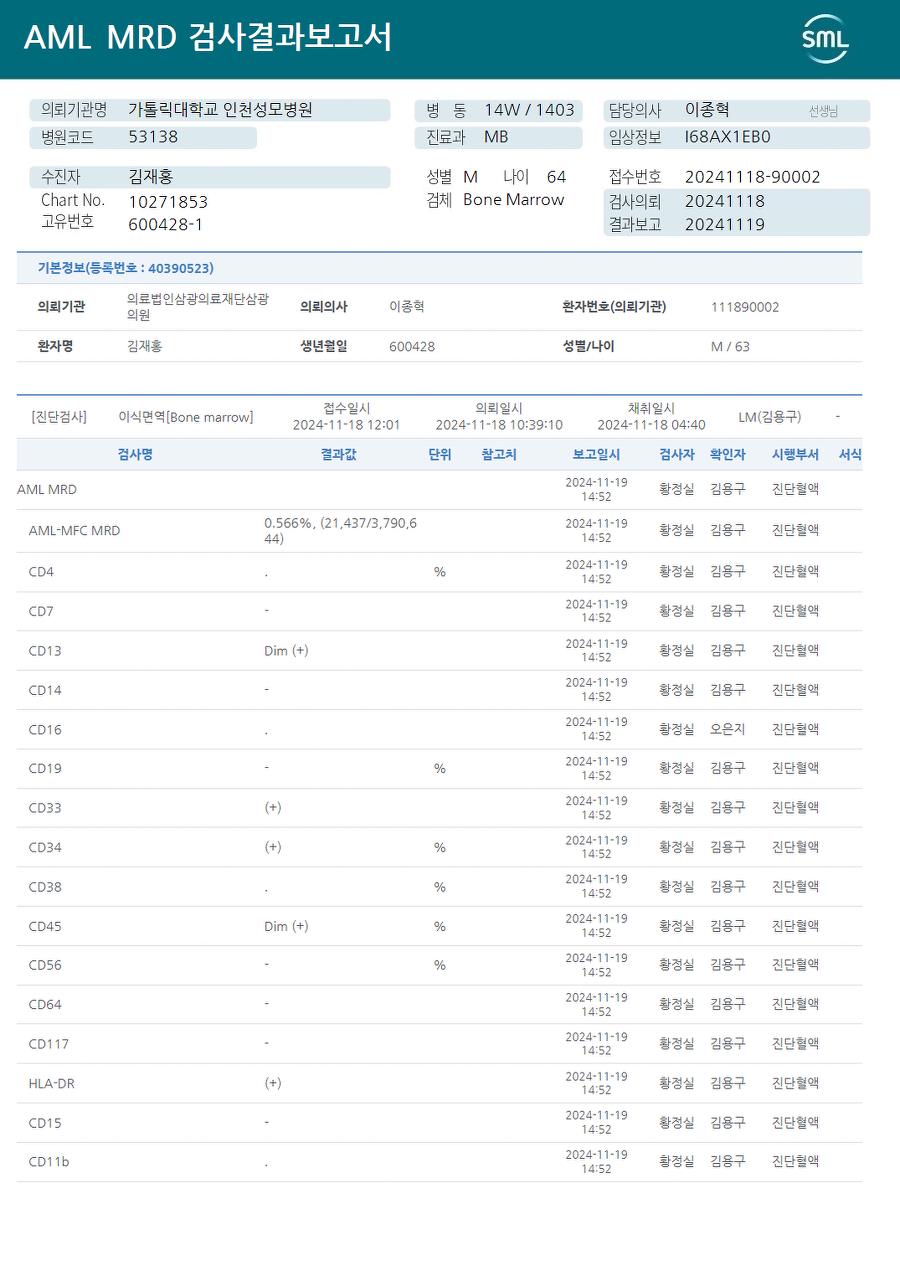900x1271 pixels.
Task: Click result report date 20241119
Action: pyautogui.click(x=725, y=225)
